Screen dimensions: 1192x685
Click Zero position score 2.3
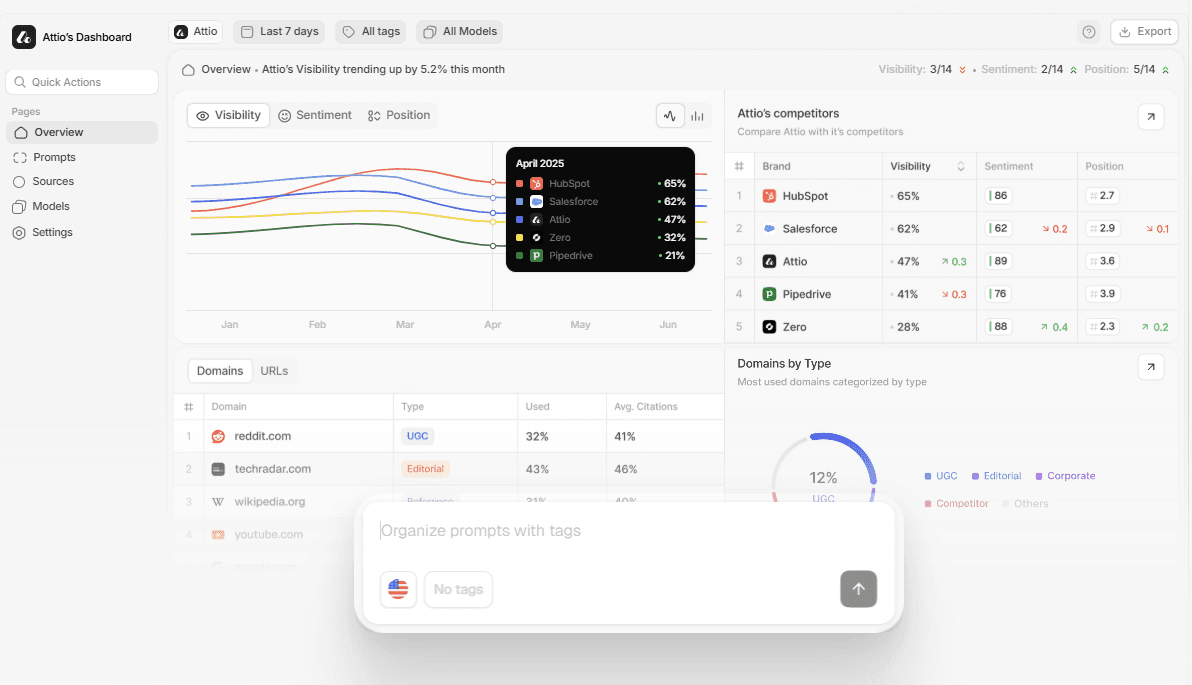(1102, 327)
